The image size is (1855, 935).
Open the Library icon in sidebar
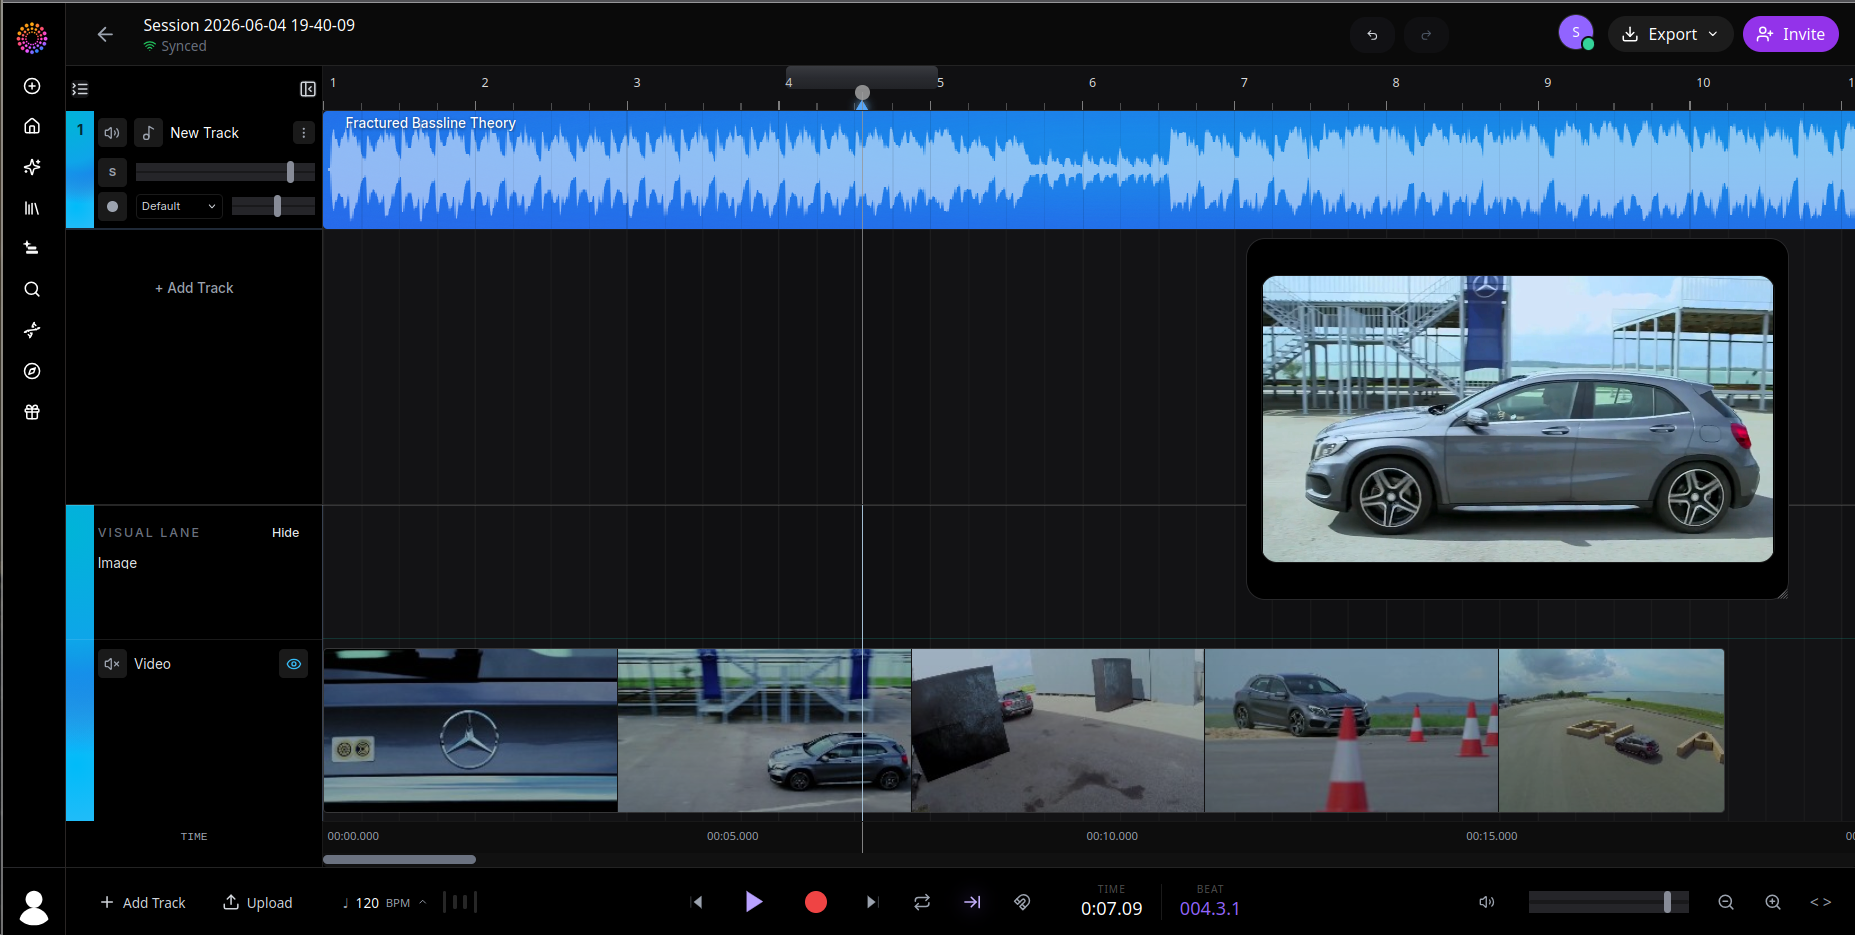pyautogui.click(x=32, y=208)
